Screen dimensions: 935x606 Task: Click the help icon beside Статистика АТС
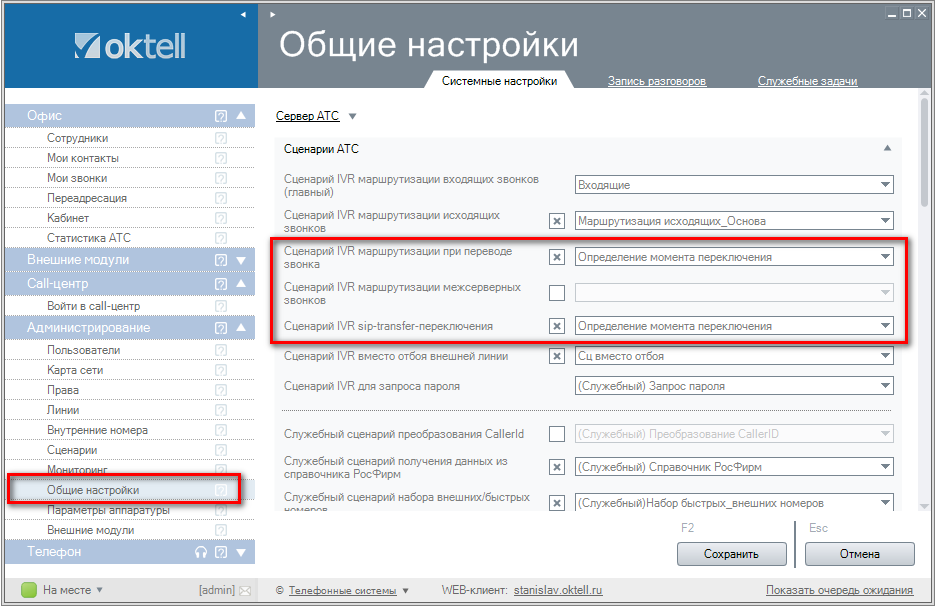coord(221,238)
